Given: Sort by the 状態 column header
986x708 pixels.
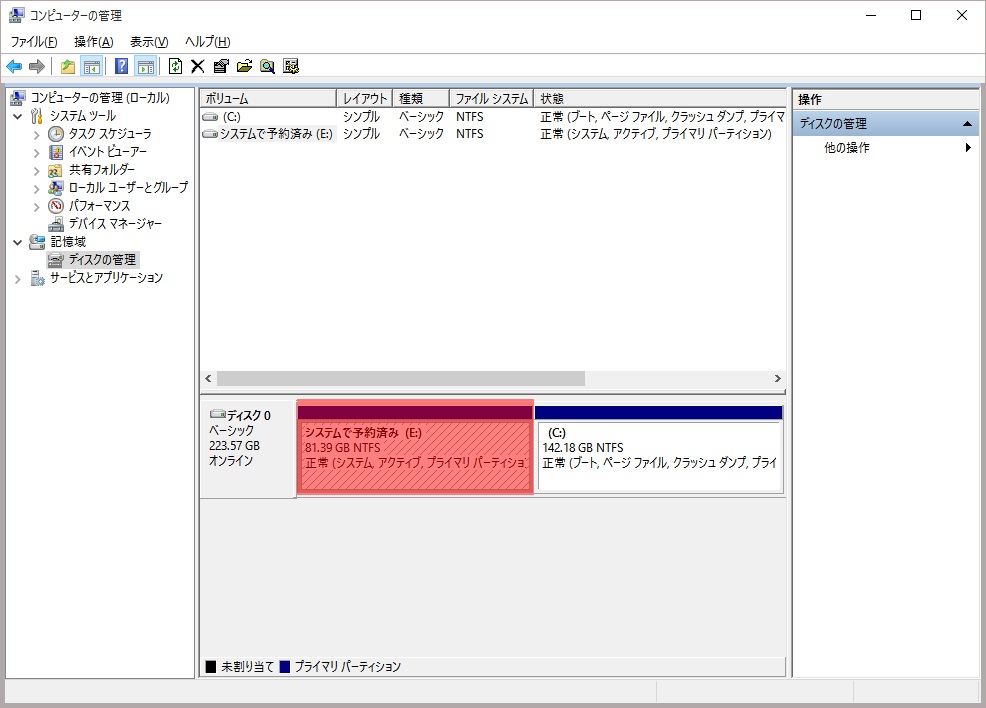Looking at the screenshot, I should click(660, 99).
